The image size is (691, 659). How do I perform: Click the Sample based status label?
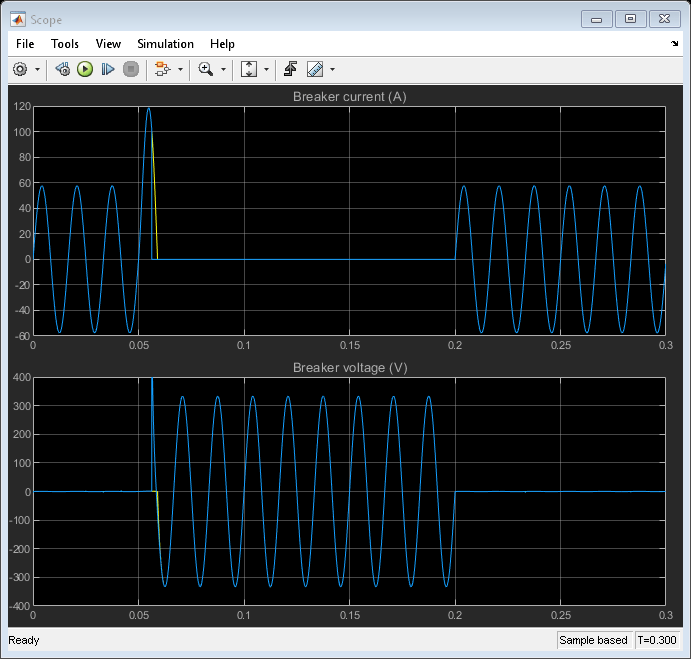click(x=593, y=640)
